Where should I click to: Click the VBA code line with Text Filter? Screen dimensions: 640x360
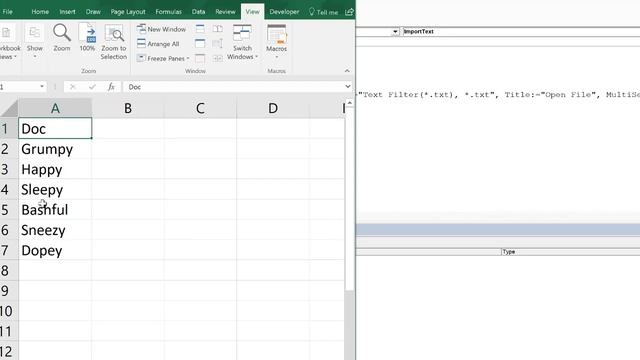pos(498,95)
